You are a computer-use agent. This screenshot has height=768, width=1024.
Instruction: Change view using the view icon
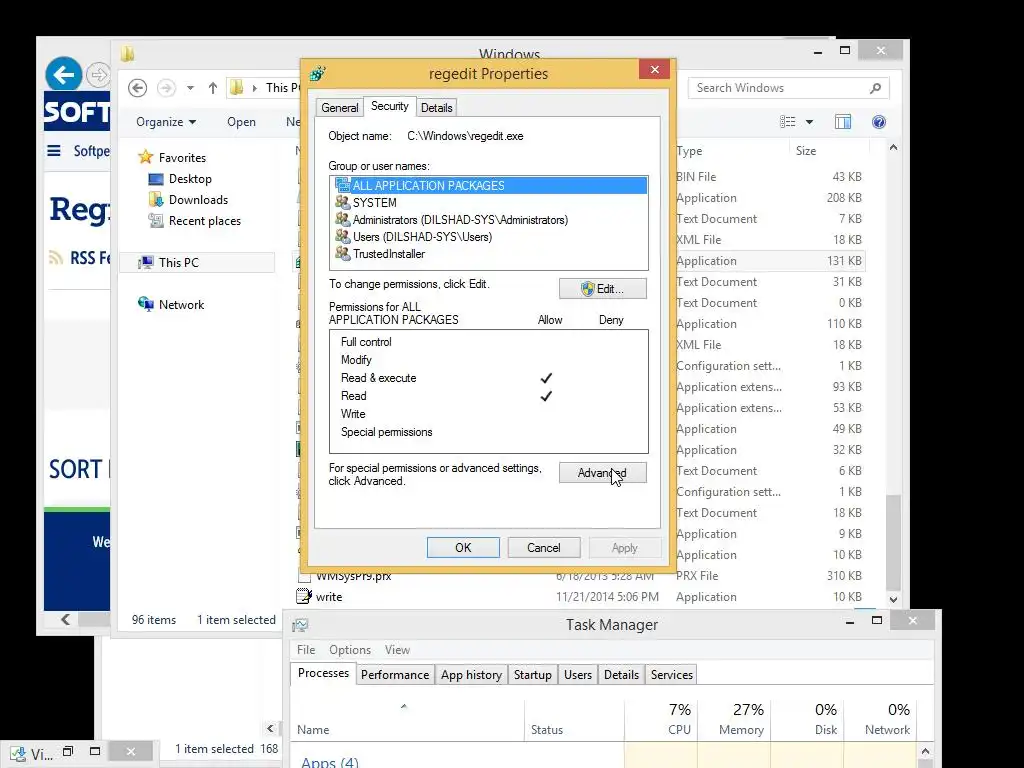[x=788, y=122]
